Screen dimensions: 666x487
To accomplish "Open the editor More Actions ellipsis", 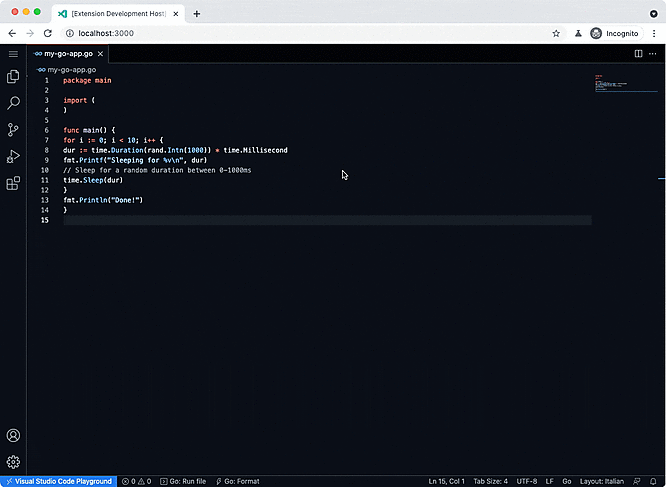I will [652, 53].
